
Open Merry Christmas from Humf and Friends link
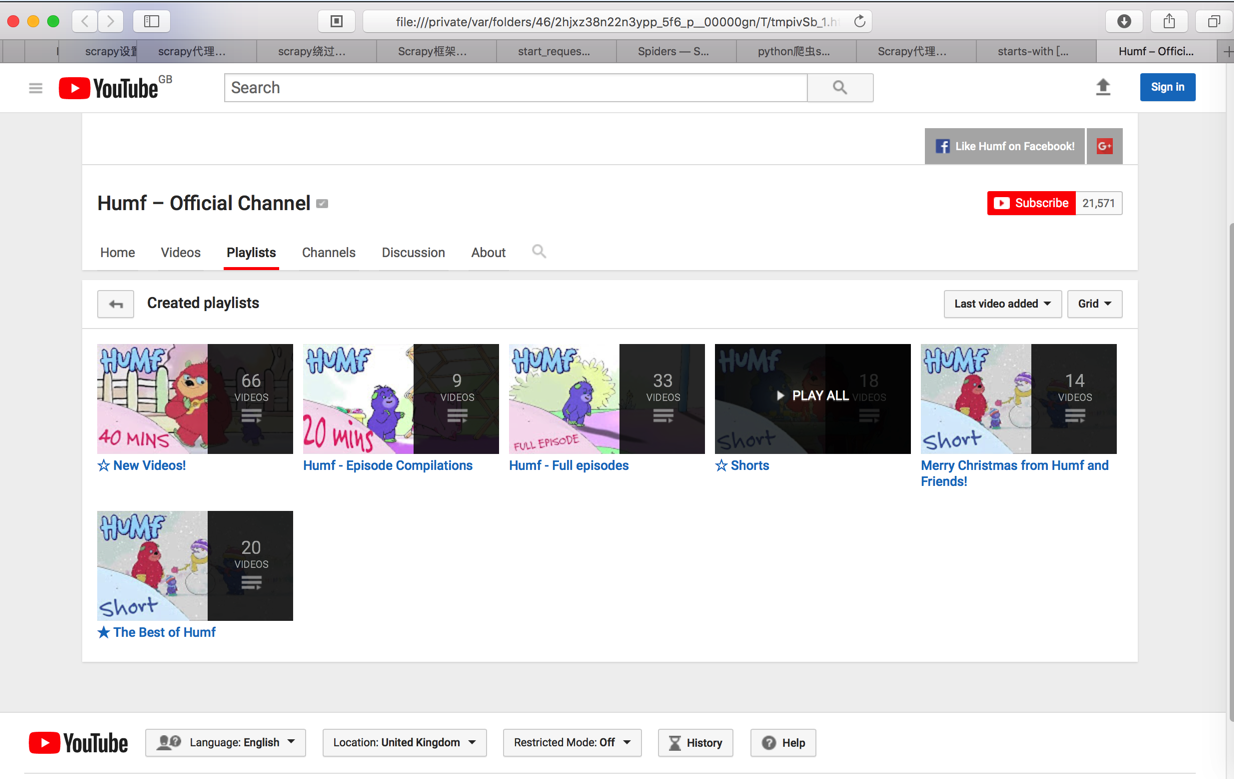(1015, 473)
